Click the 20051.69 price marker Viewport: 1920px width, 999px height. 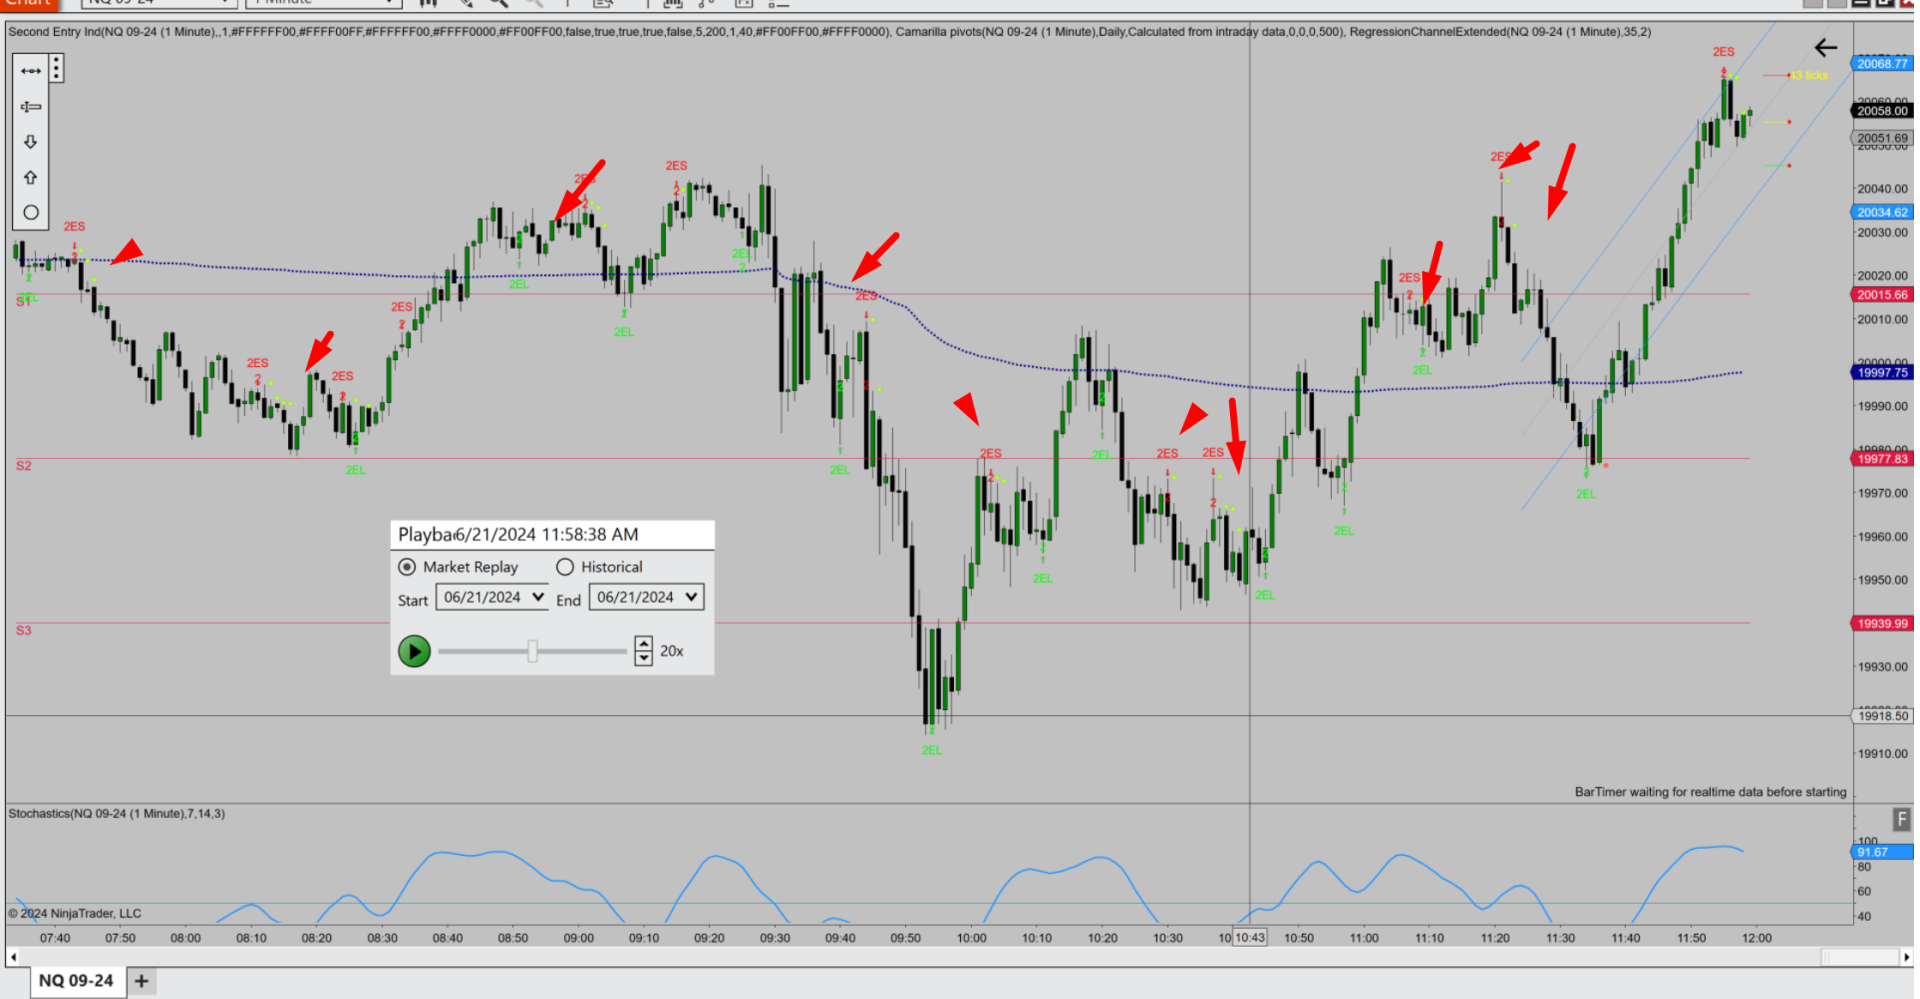point(1882,138)
